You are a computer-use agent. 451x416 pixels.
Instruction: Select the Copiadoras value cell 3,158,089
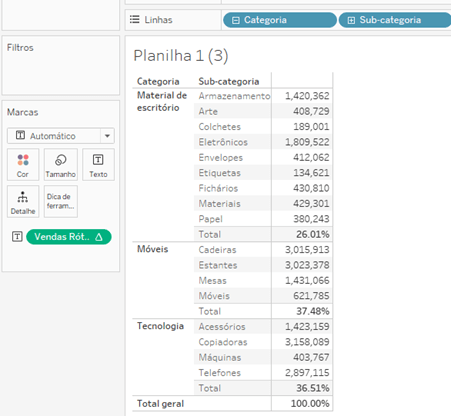click(307, 342)
